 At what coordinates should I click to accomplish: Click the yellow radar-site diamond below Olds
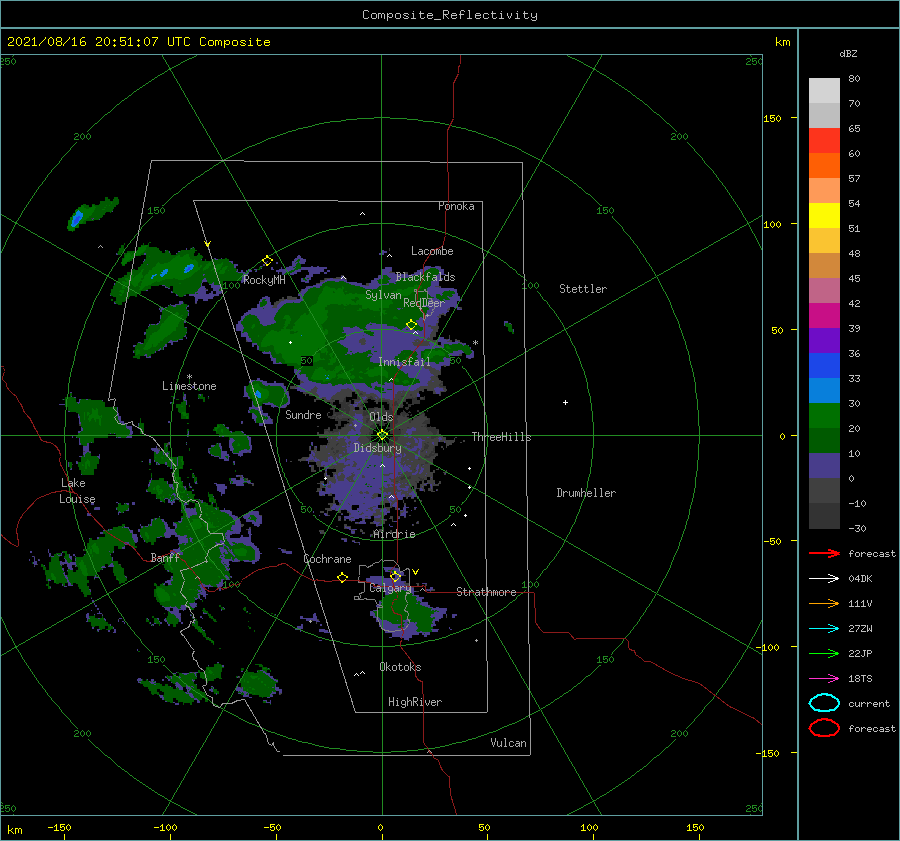[x=382, y=435]
